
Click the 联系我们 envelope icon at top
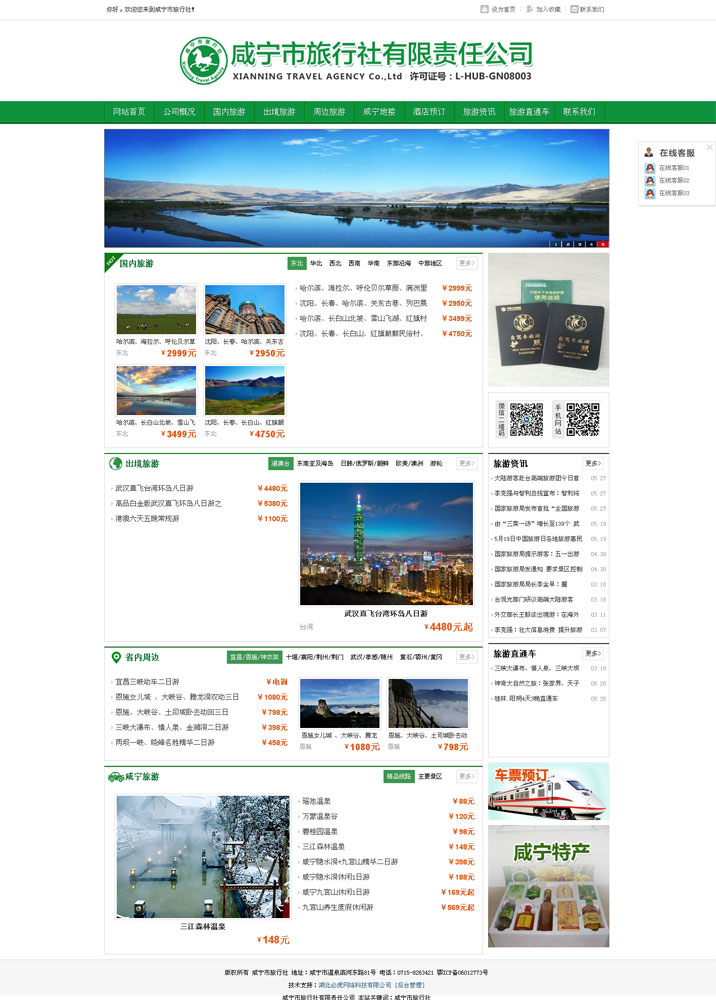click(574, 9)
